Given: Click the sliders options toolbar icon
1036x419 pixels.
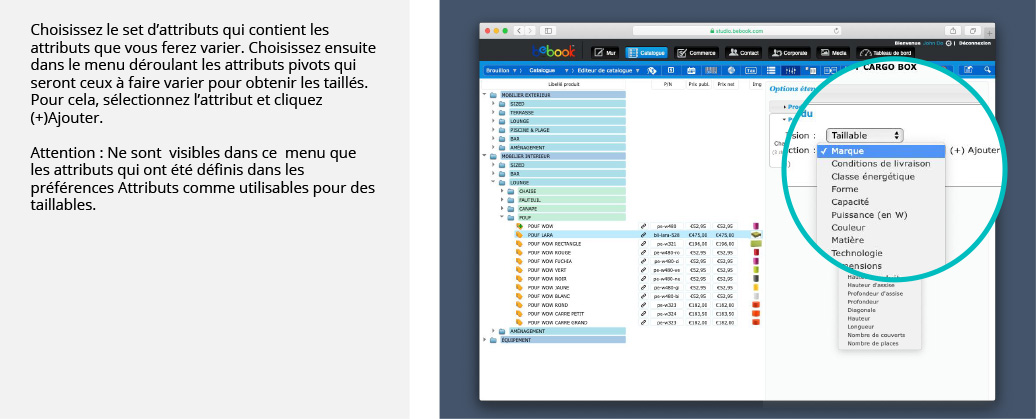Looking at the screenshot, I should (790, 70).
